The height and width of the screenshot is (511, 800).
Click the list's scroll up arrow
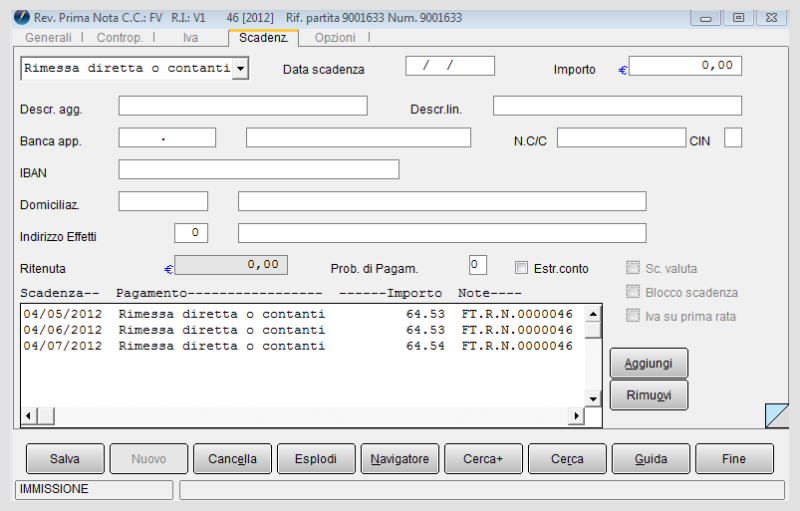pos(593,314)
